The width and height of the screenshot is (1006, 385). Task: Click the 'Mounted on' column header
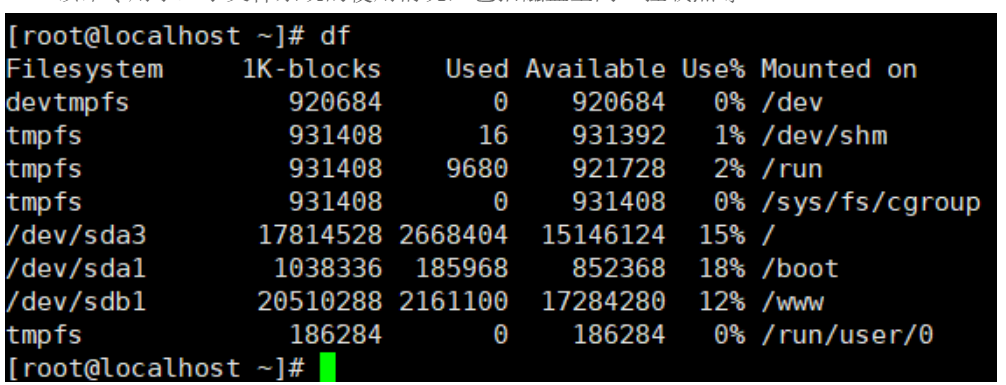point(839,69)
